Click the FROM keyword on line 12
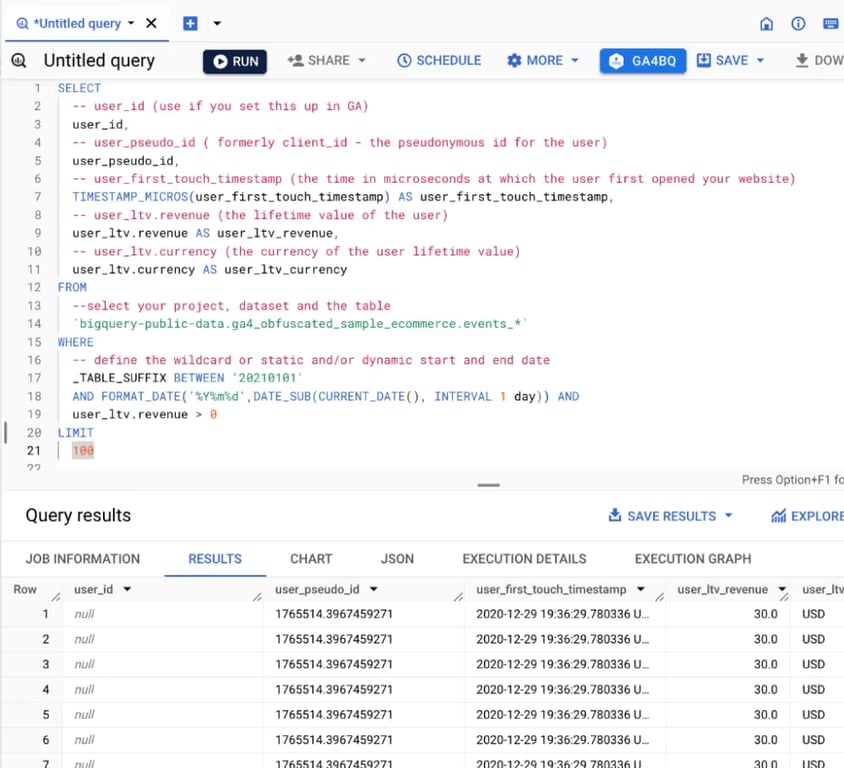 pyautogui.click(x=72, y=287)
